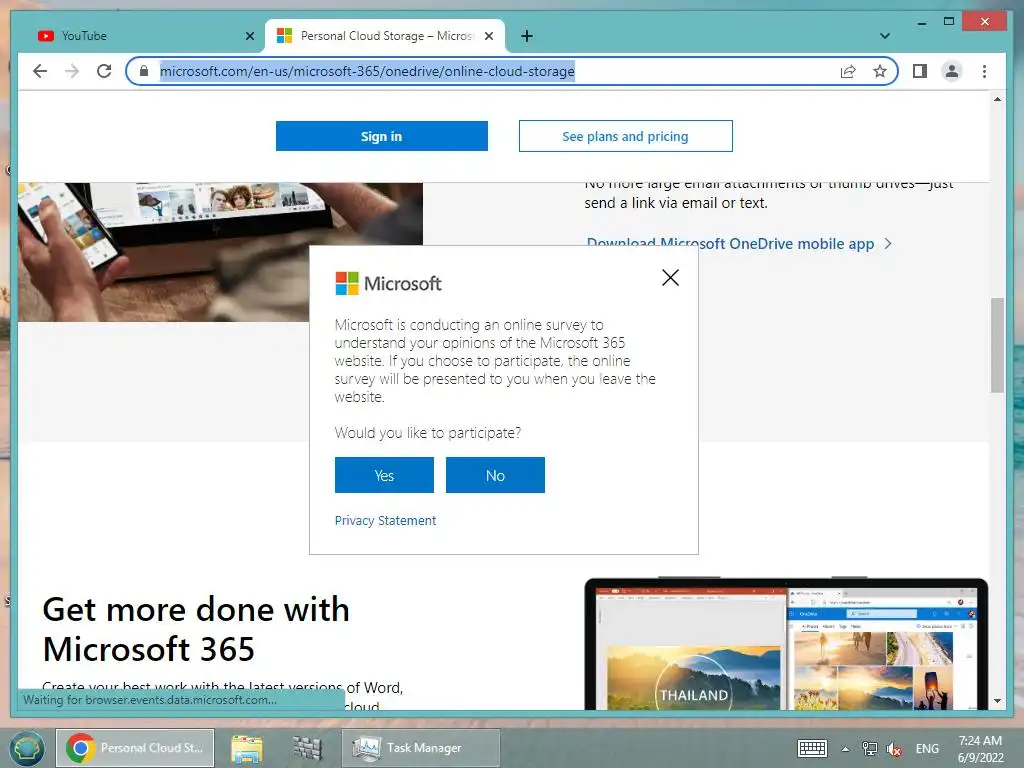The image size is (1024, 768).
Task: Click the page scroll up arrow
Action: [x=997, y=99]
